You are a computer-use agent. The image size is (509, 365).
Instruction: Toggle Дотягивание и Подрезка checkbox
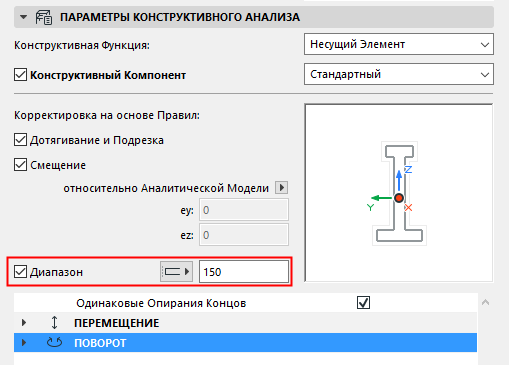[20, 140]
